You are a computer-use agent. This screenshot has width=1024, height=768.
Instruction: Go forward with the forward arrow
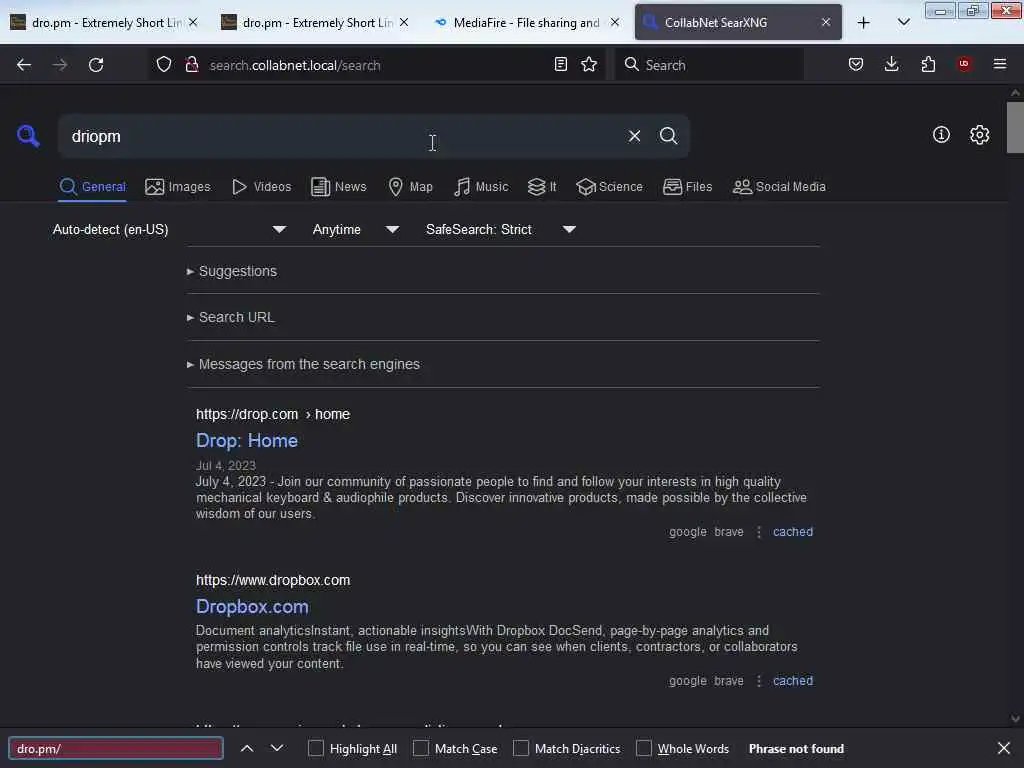(60, 65)
